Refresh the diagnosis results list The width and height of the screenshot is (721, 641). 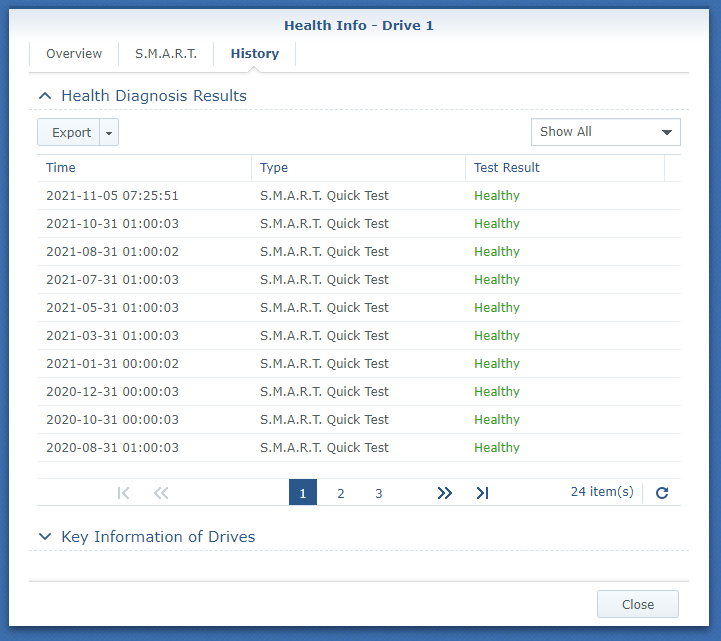coord(662,493)
